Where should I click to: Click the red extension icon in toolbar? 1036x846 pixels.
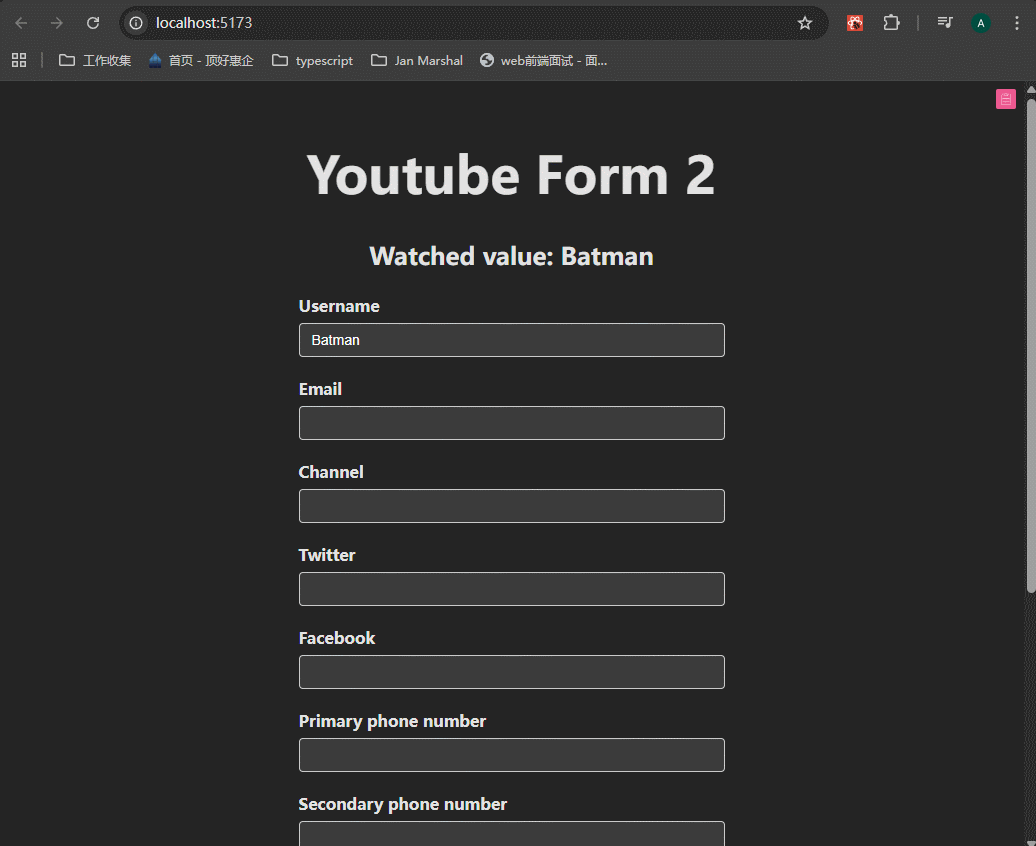[x=855, y=23]
